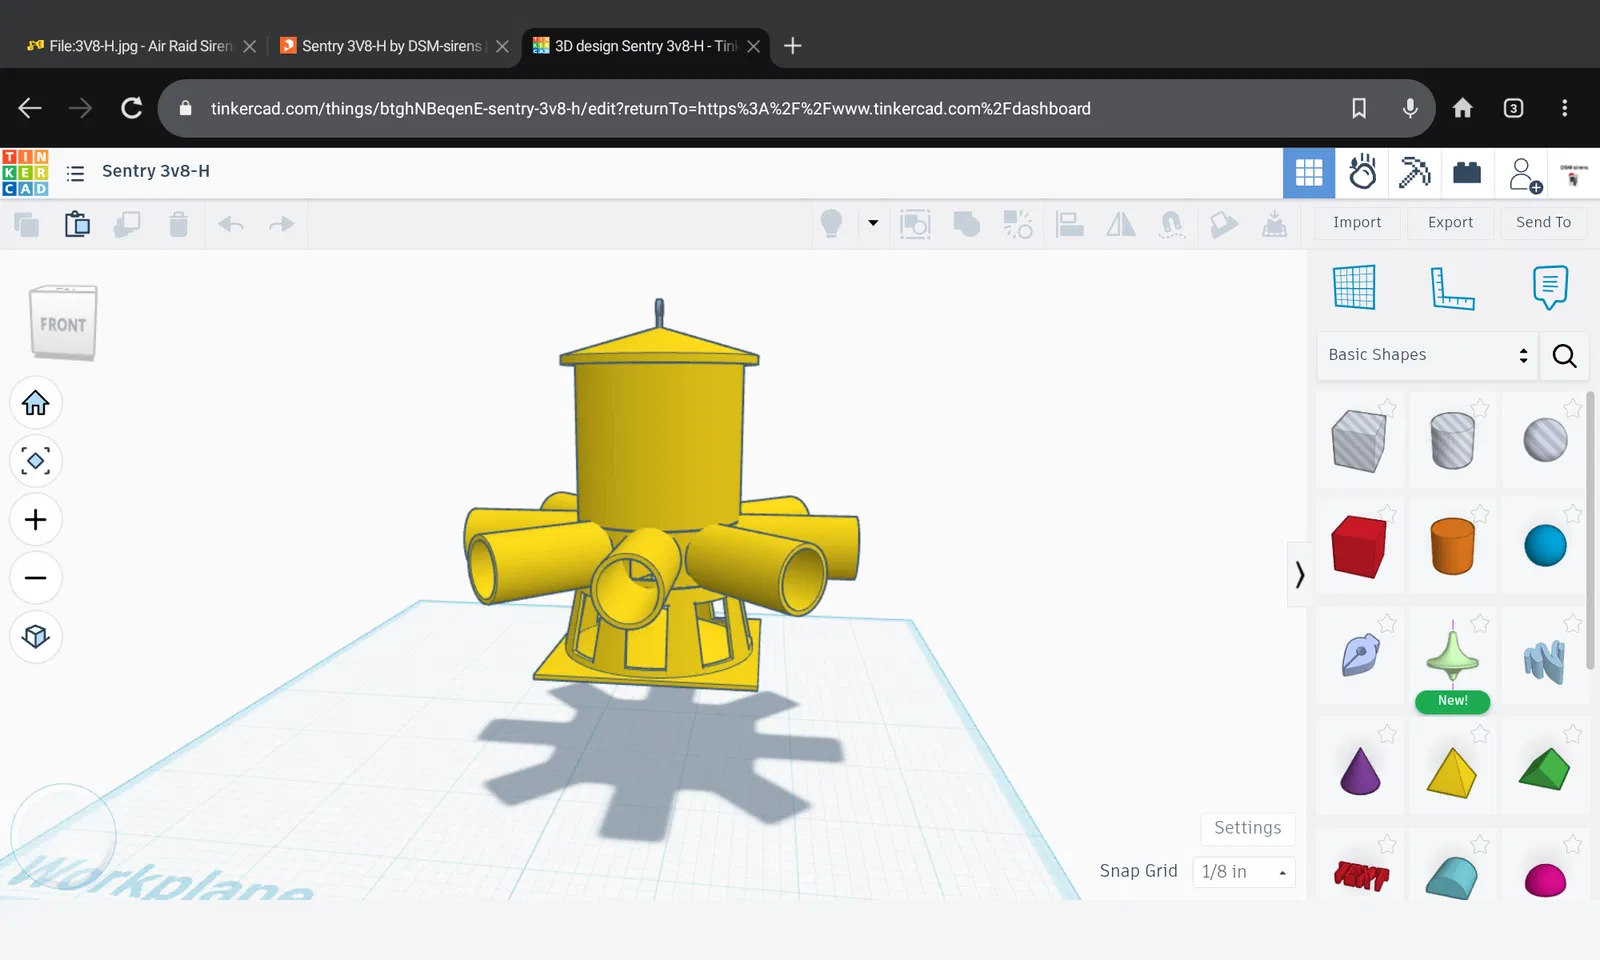Image resolution: width=1600 pixels, height=960 pixels.
Task: Open the Basic Shapes category dropdown
Action: [1427, 355]
